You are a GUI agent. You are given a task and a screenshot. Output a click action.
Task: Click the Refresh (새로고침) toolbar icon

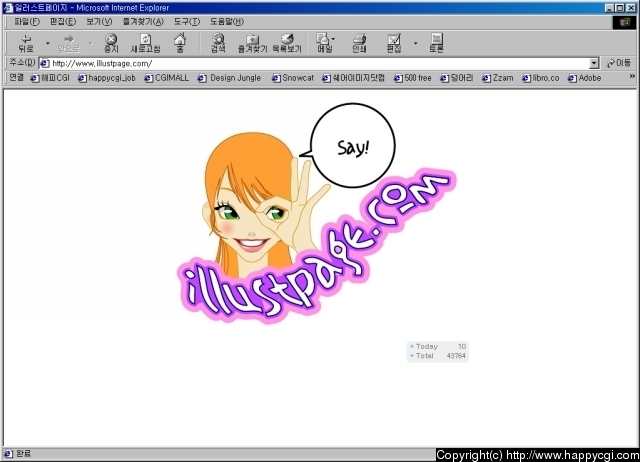[145, 43]
